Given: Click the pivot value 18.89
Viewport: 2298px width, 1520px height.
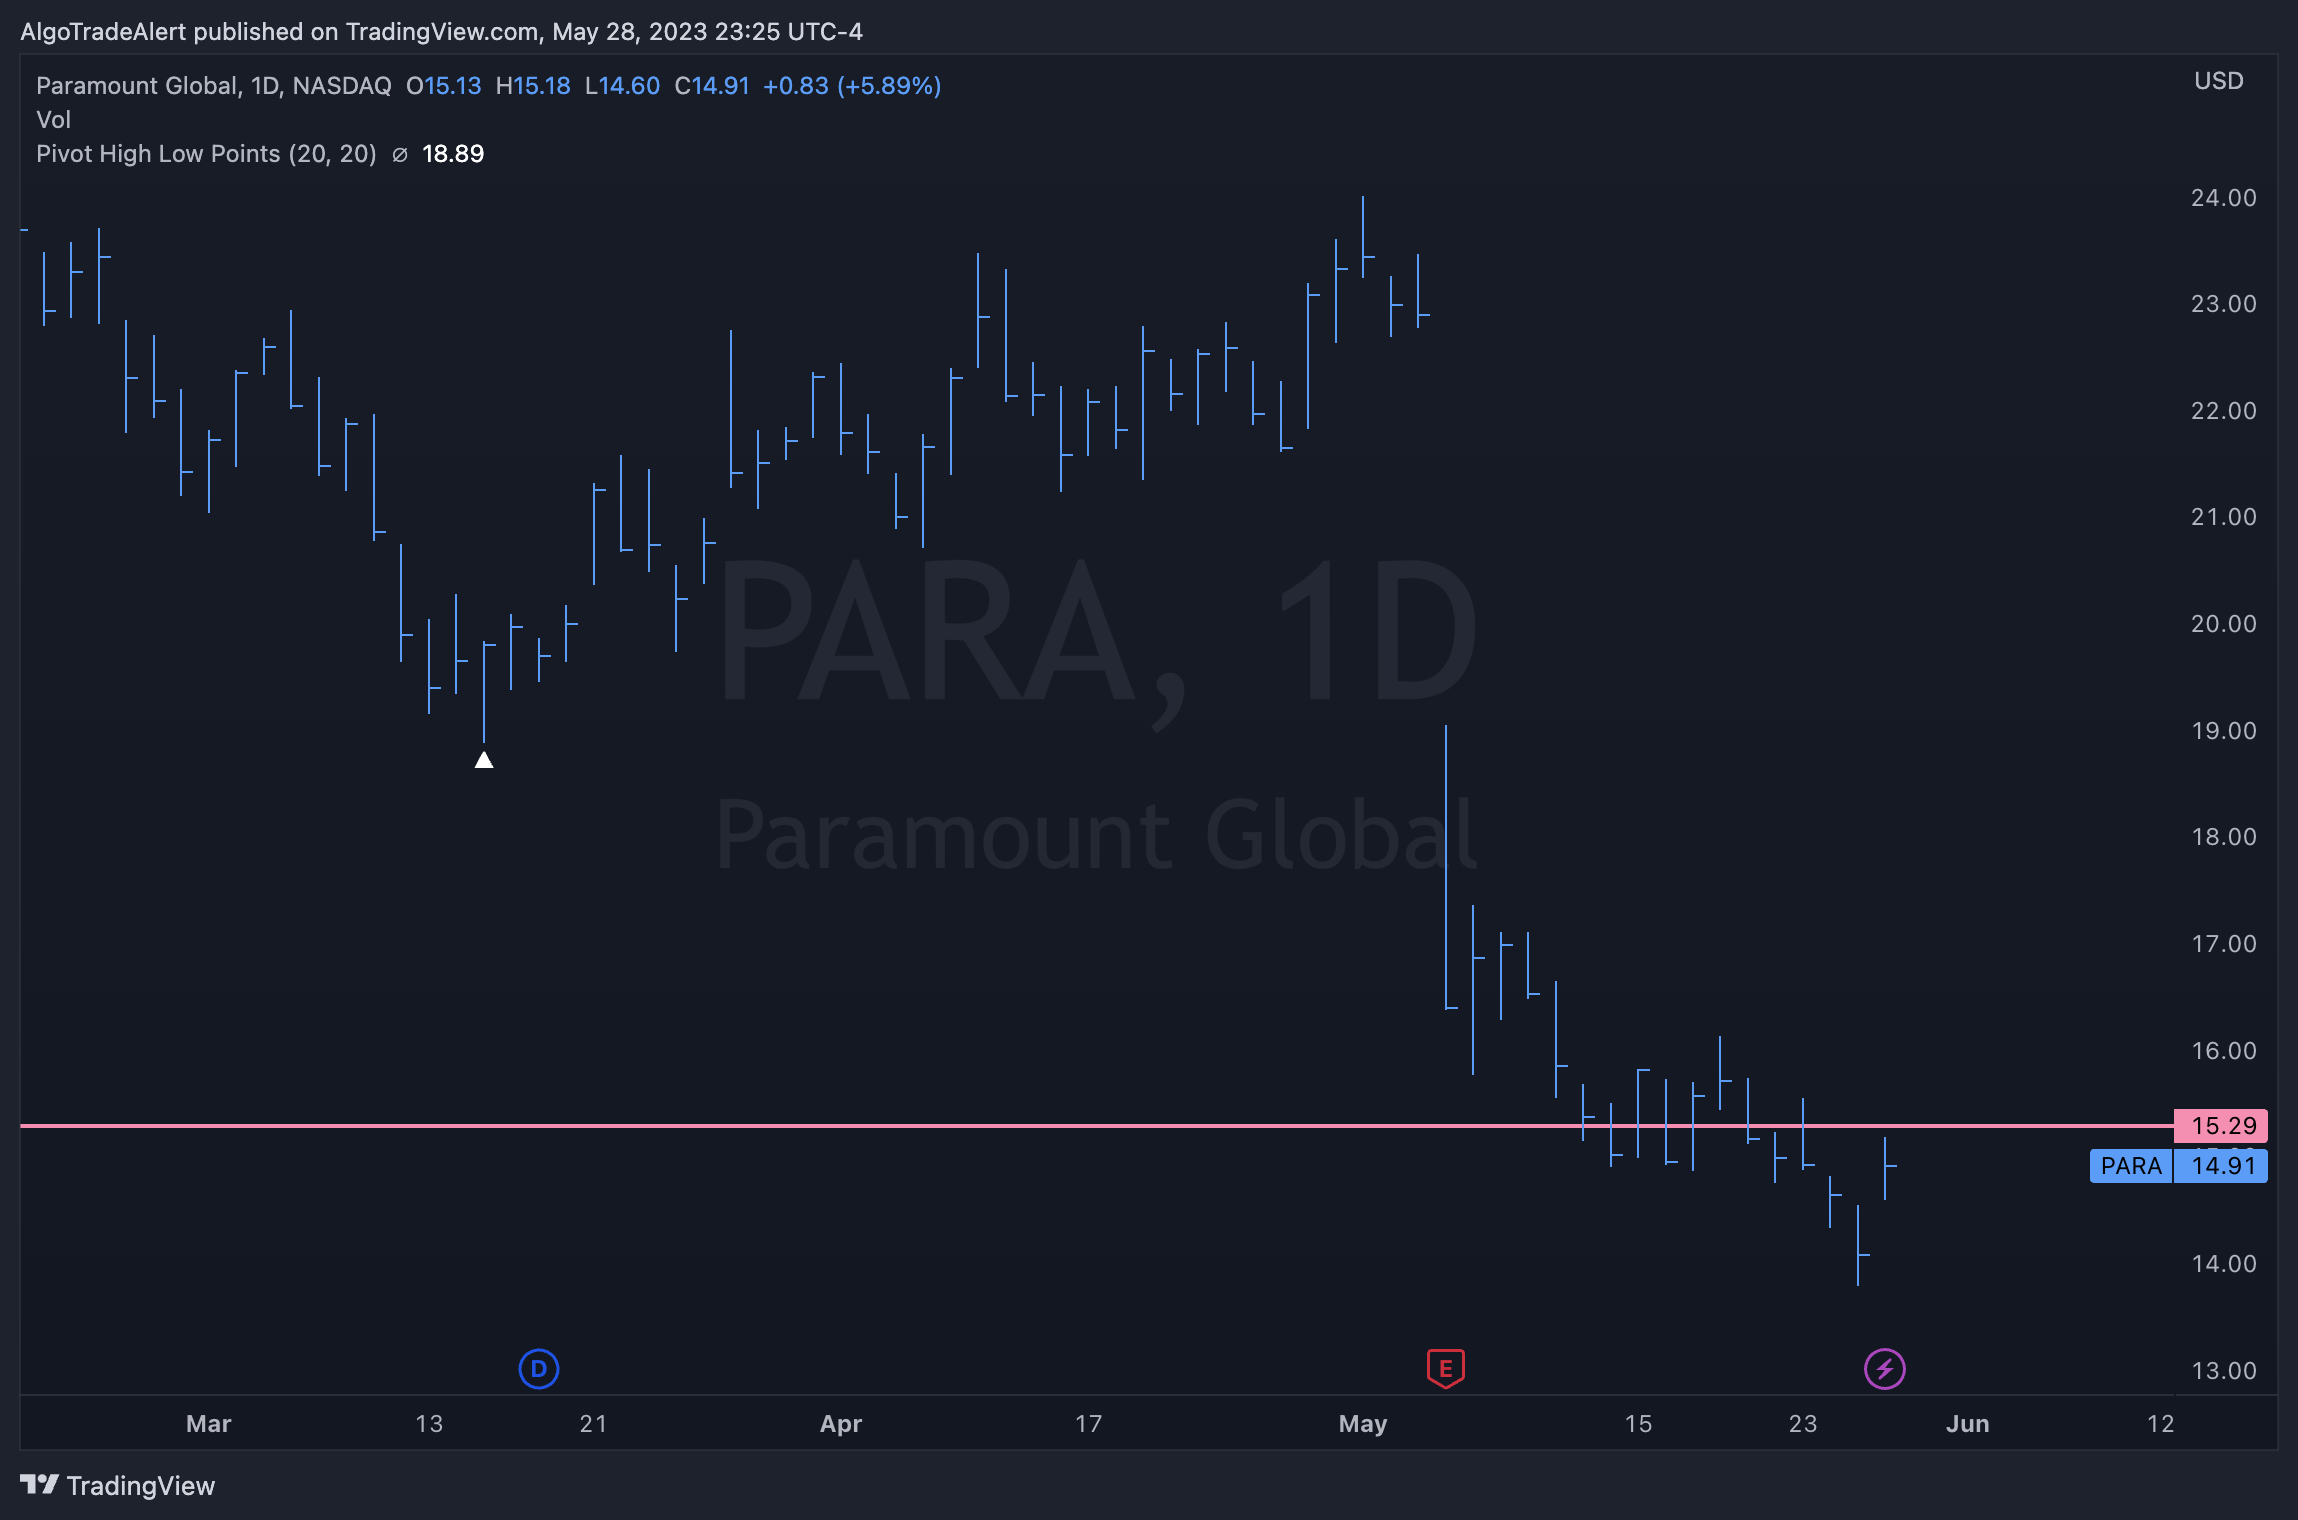Looking at the screenshot, I should click(453, 154).
